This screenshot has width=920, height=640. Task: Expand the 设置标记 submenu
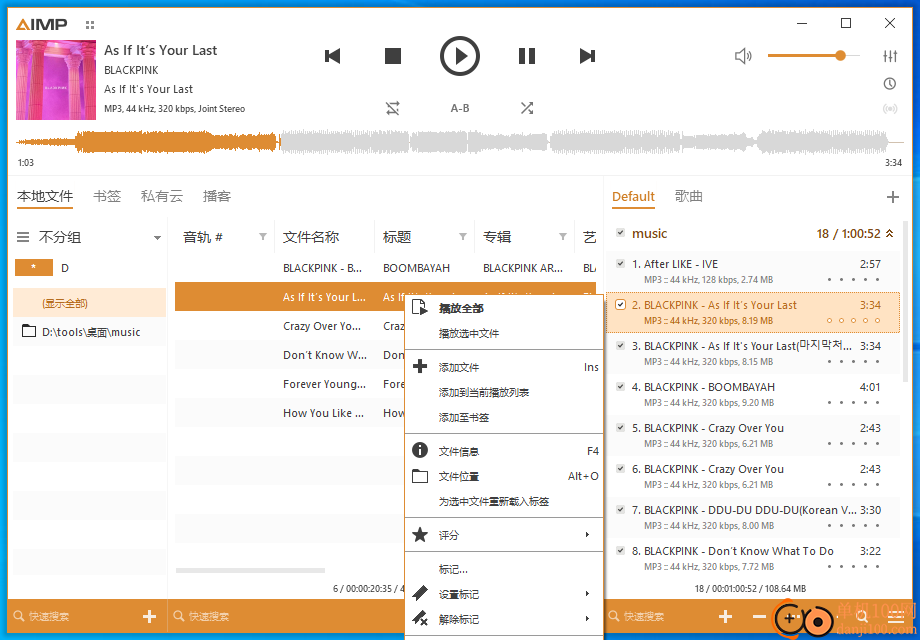click(504, 594)
